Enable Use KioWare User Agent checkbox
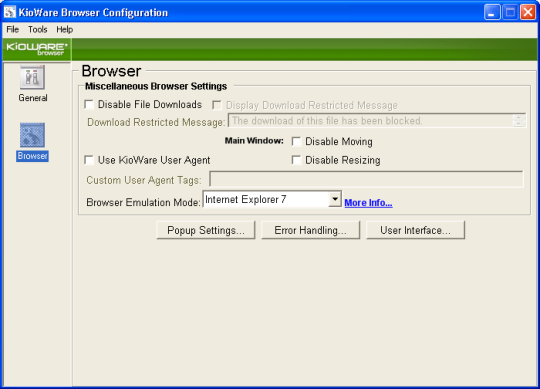 [x=89, y=160]
